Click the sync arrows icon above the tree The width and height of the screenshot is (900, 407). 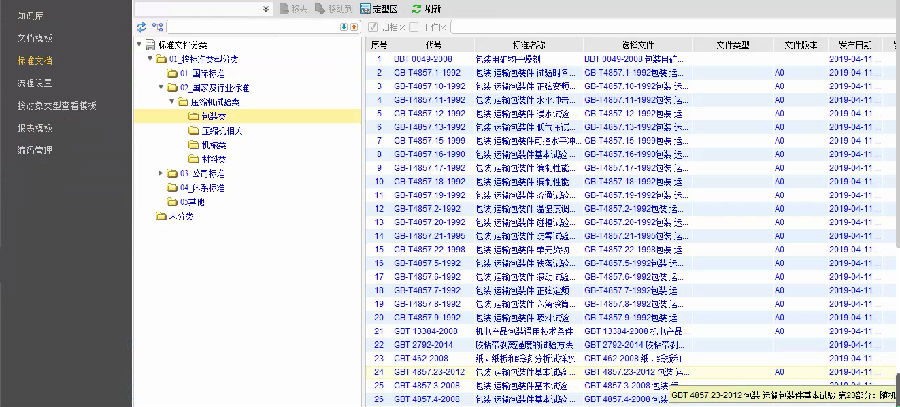point(142,26)
